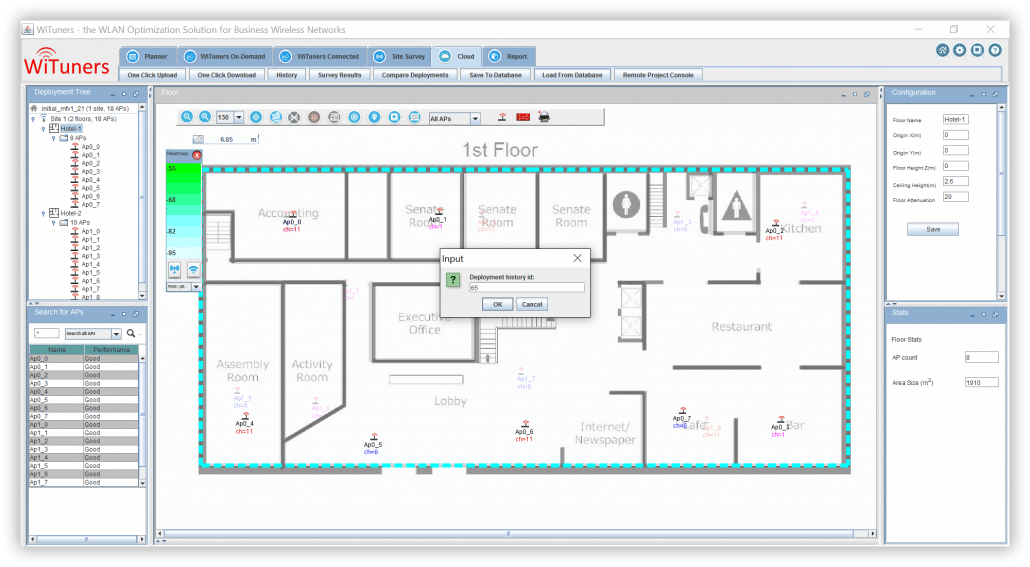Click the search magnifier in Search for APs
This screenshot has width=1030, height=567.
[x=131, y=333]
